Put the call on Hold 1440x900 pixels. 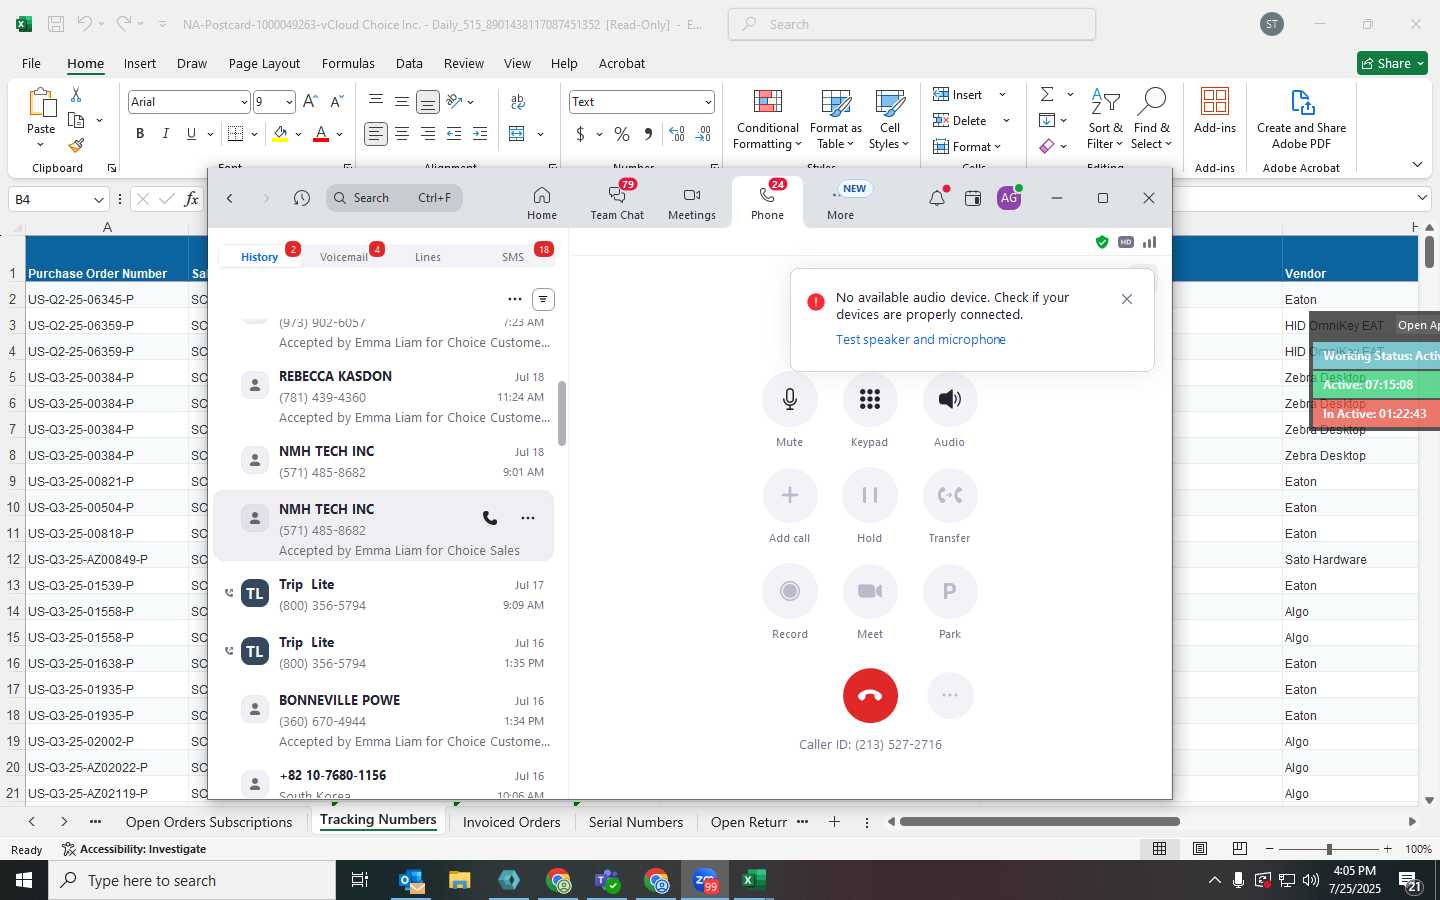click(x=869, y=496)
